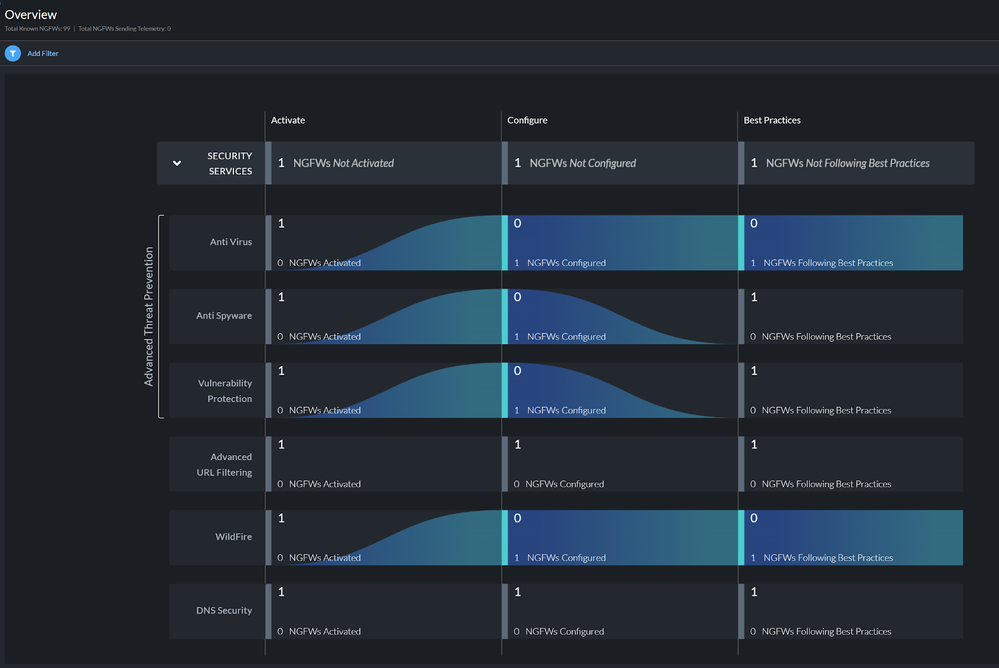Click the Activate column header
The height and width of the screenshot is (668, 999).
coord(288,120)
